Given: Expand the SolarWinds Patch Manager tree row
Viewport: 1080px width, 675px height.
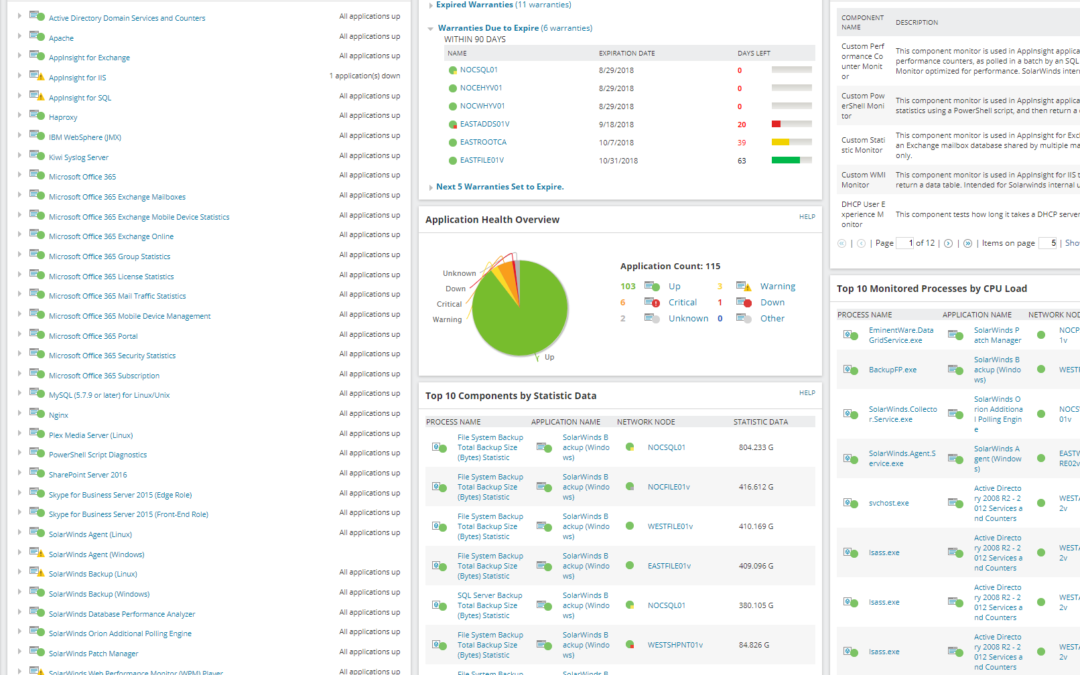Looking at the screenshot, I should (19, 652).
